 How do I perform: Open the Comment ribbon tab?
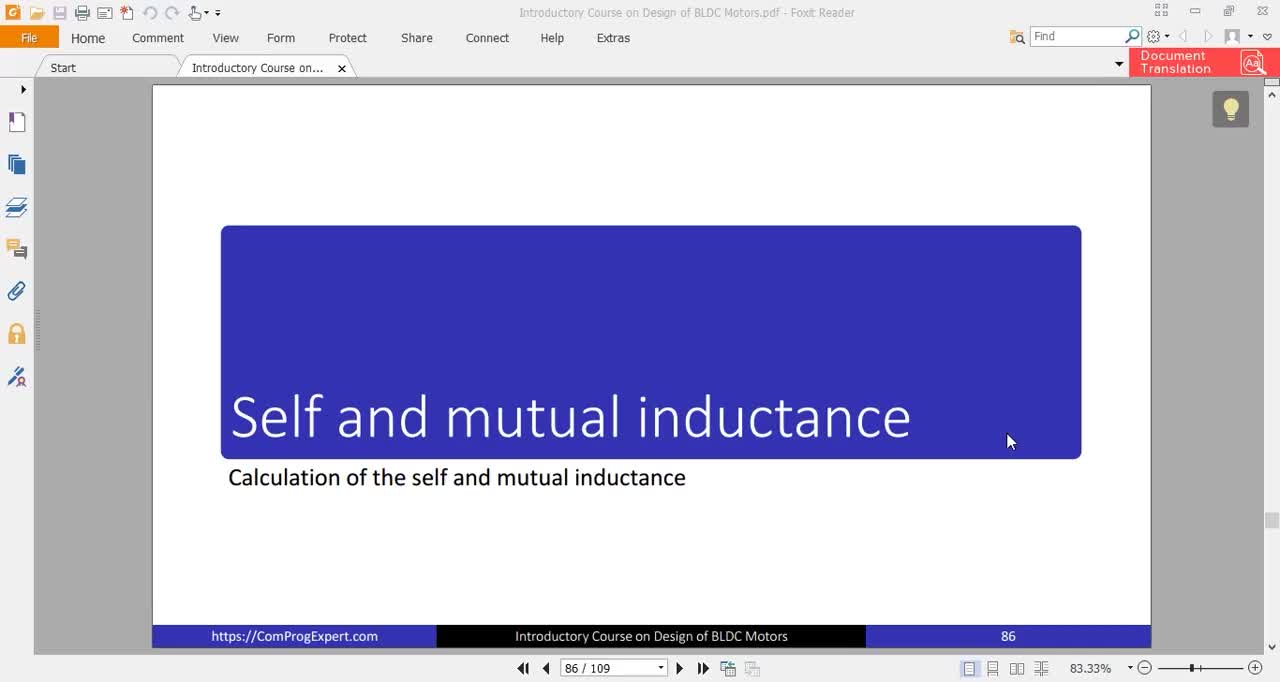tap(158, 38)
